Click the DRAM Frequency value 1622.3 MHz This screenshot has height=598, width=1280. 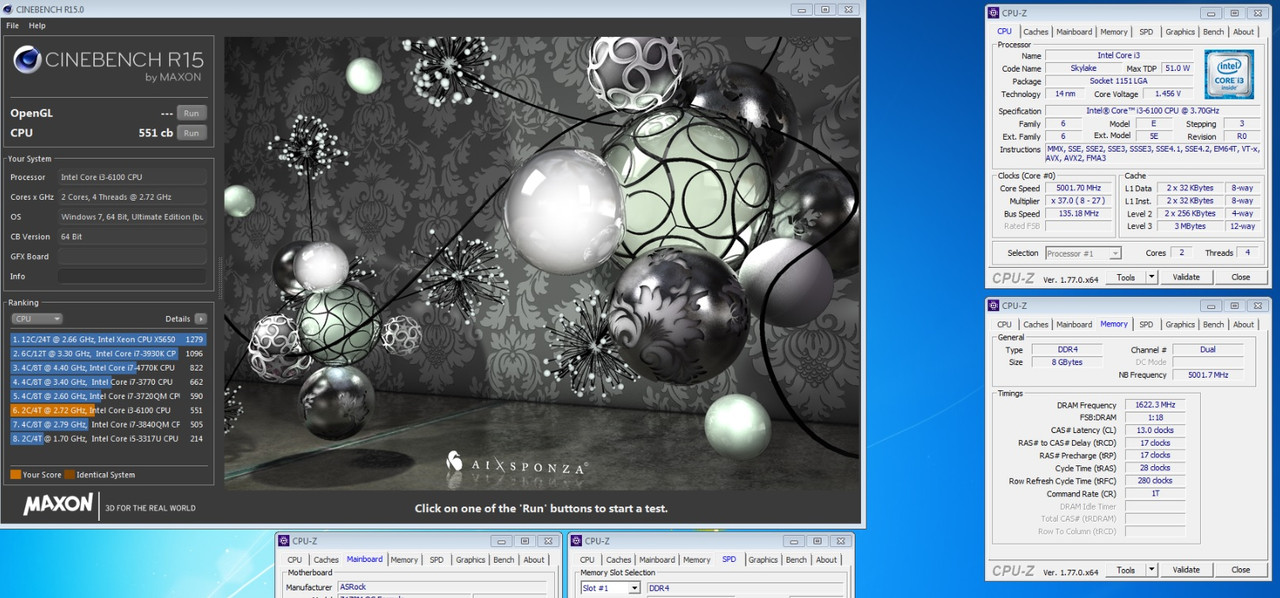(1155, 405)
